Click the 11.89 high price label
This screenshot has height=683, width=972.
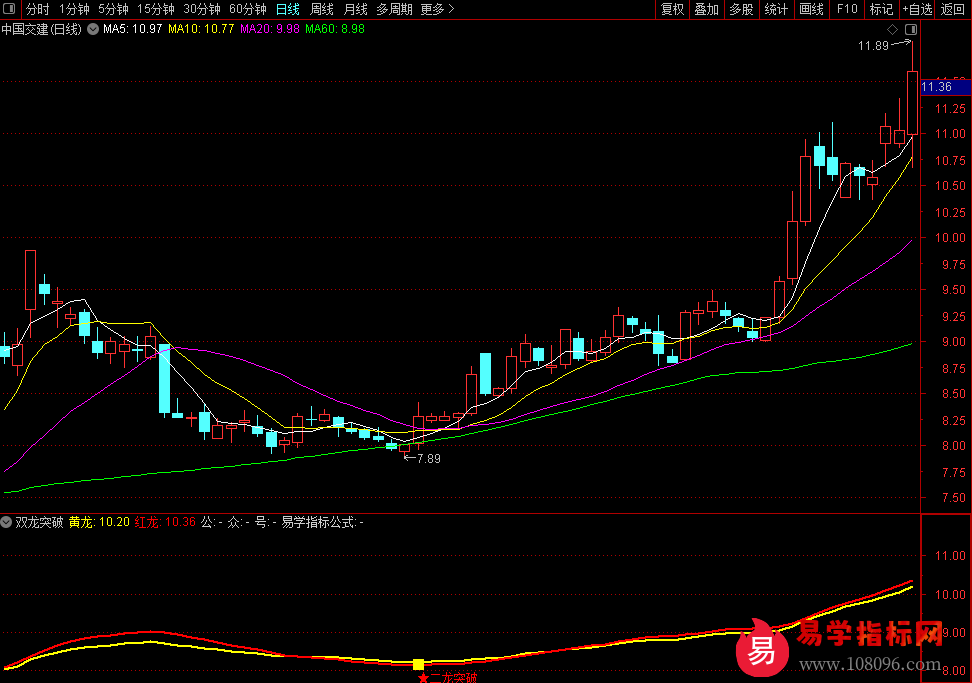point(873,46)
